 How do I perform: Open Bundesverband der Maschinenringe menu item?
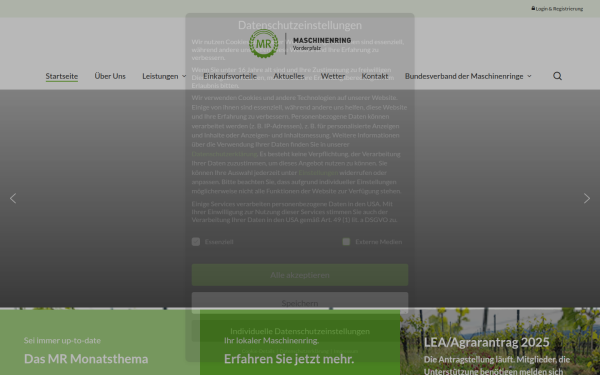click(x=464, y=76)
